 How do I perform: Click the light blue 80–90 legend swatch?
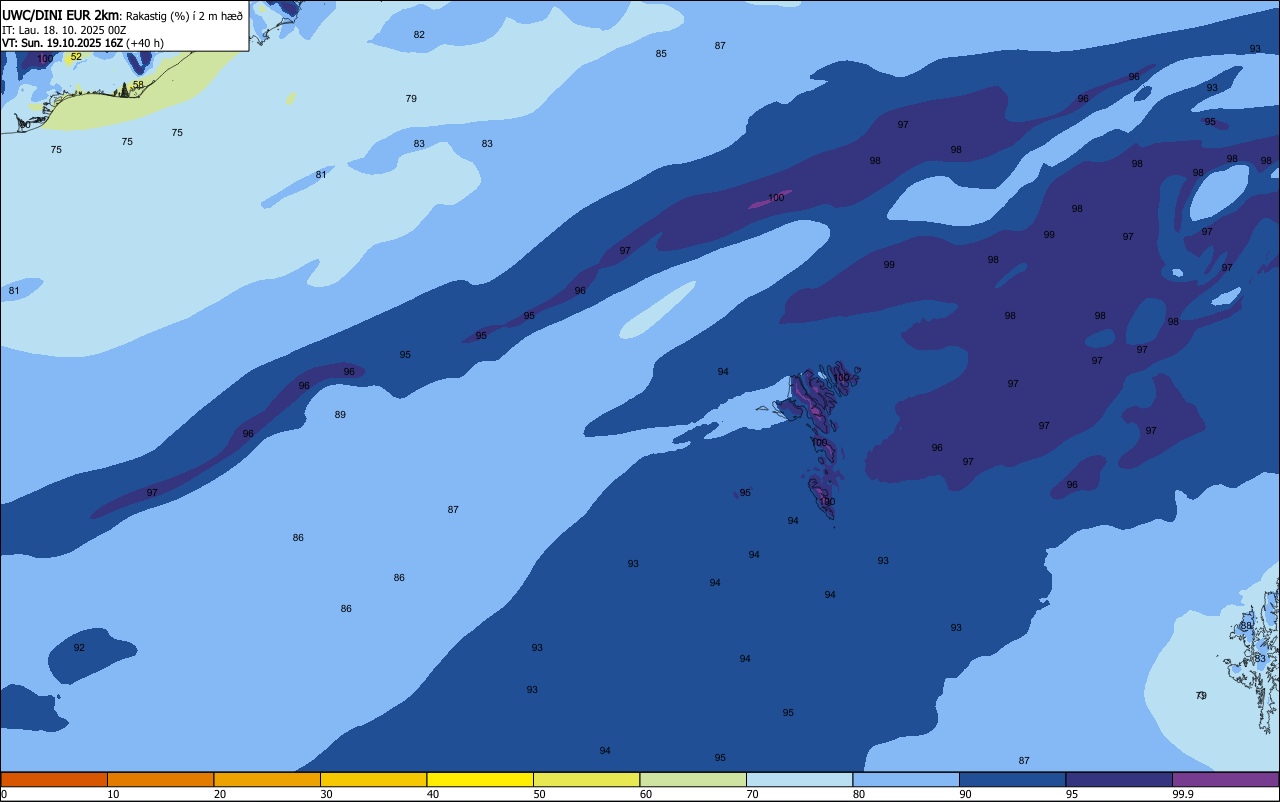(906, 779)
